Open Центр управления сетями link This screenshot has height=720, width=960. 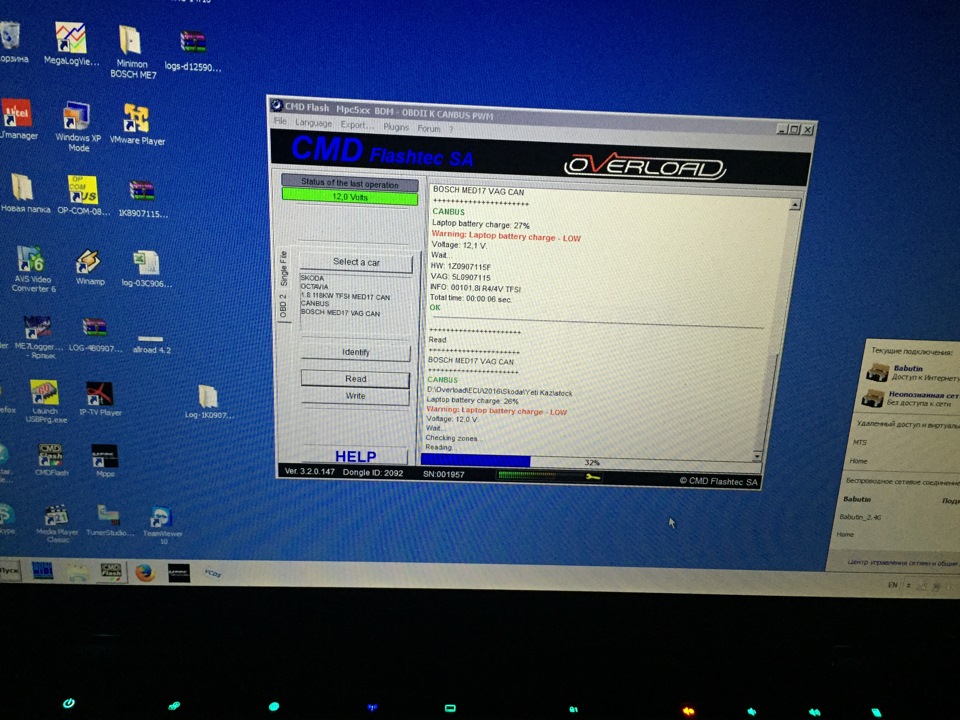pyautogui.click(x=902, y=563)
